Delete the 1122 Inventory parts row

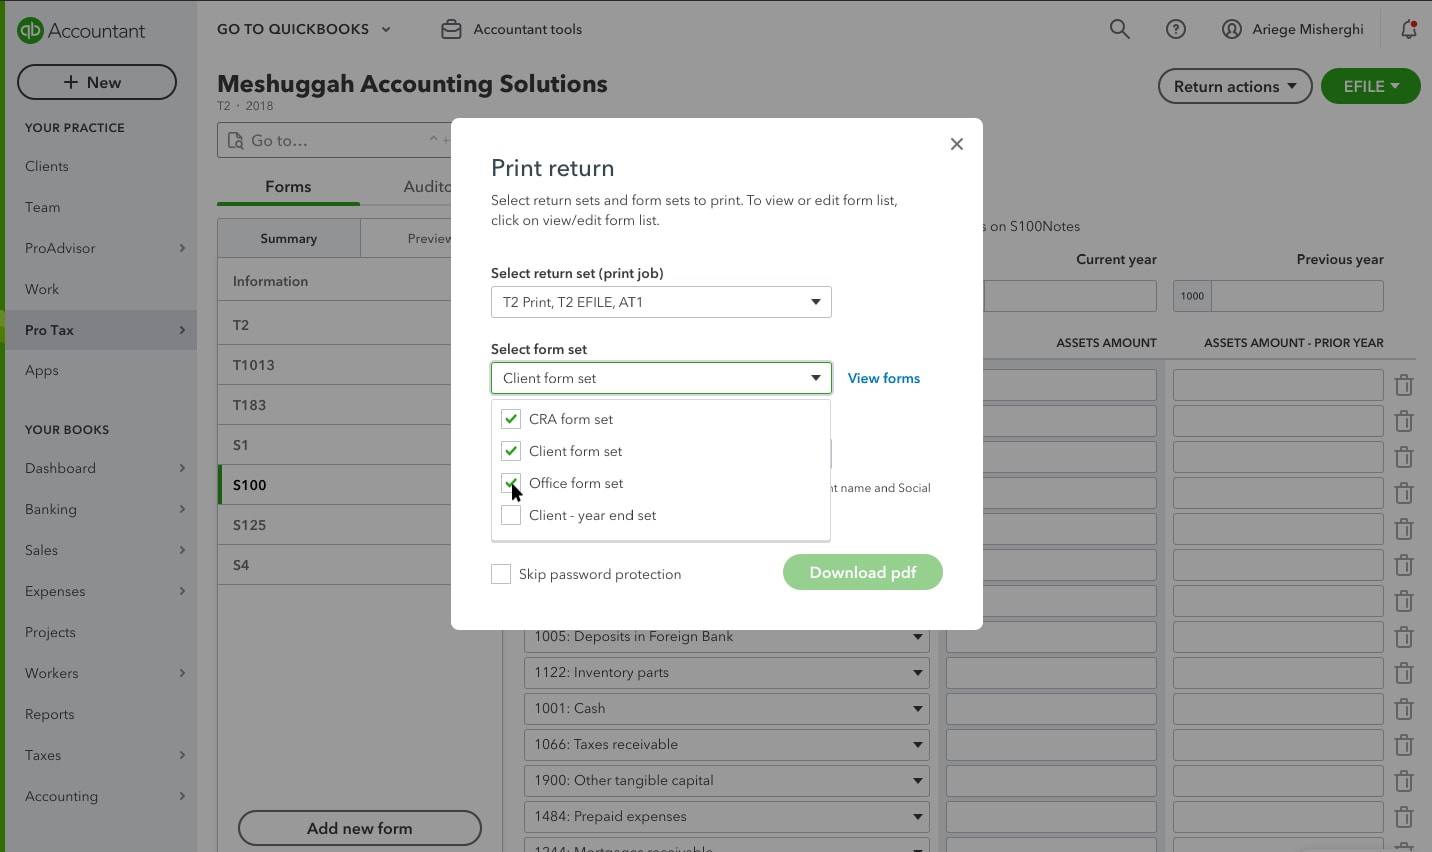(1404, 673)
